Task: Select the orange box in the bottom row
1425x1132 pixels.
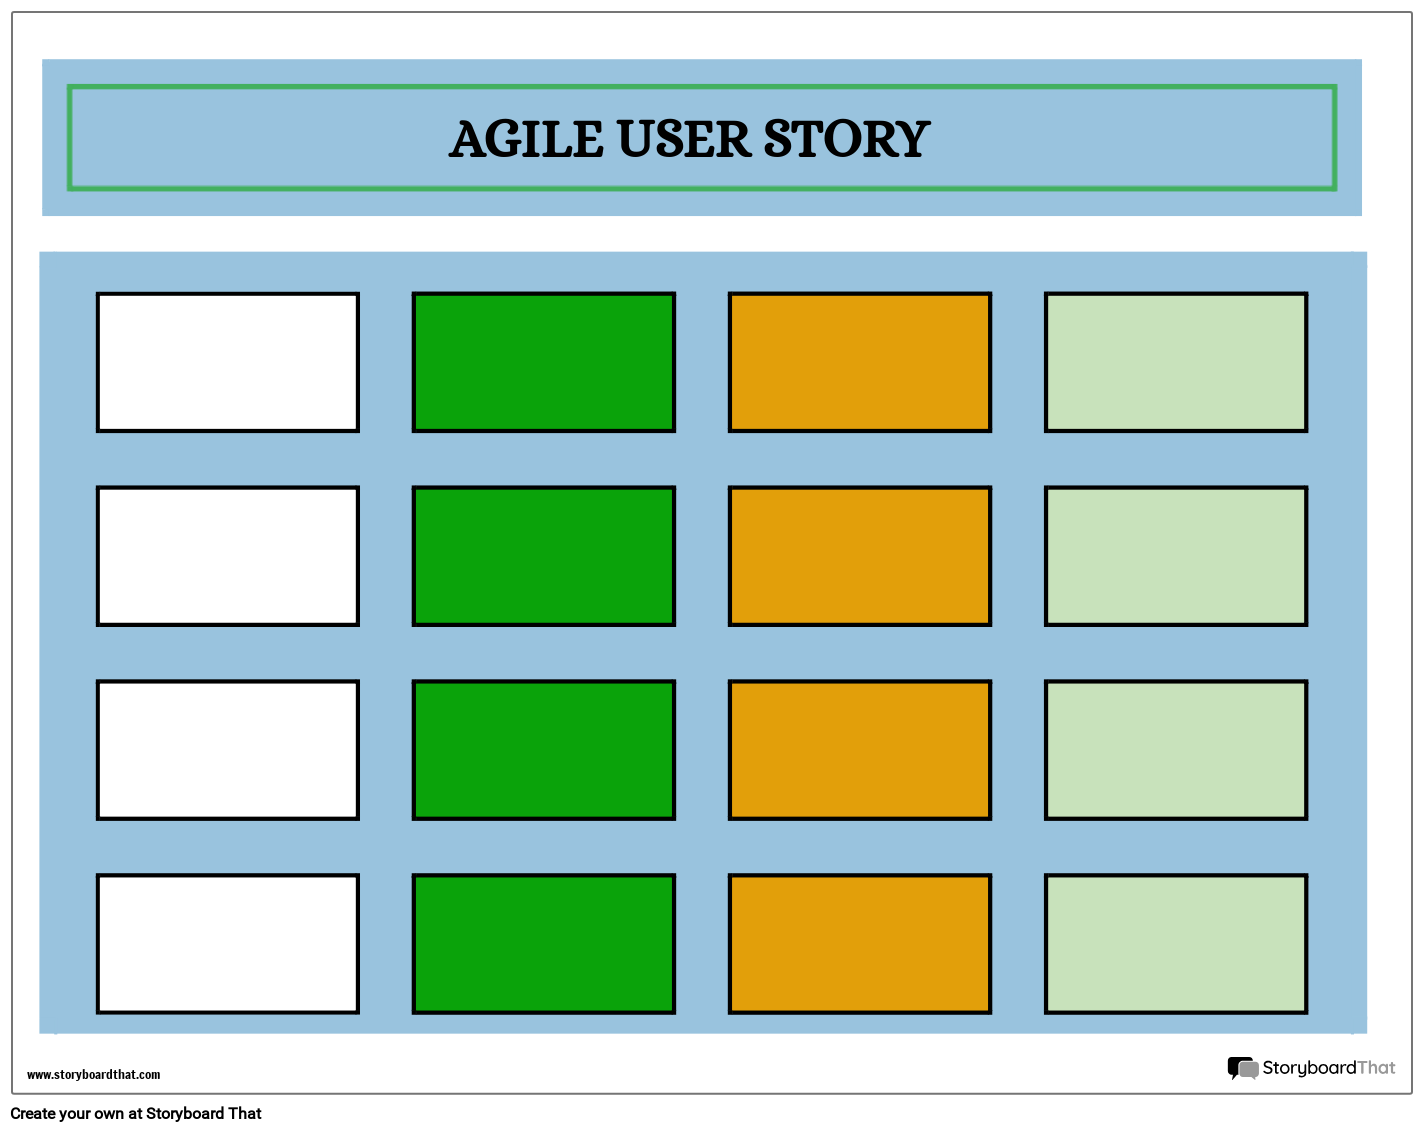Action: click(x=860, y=944)
